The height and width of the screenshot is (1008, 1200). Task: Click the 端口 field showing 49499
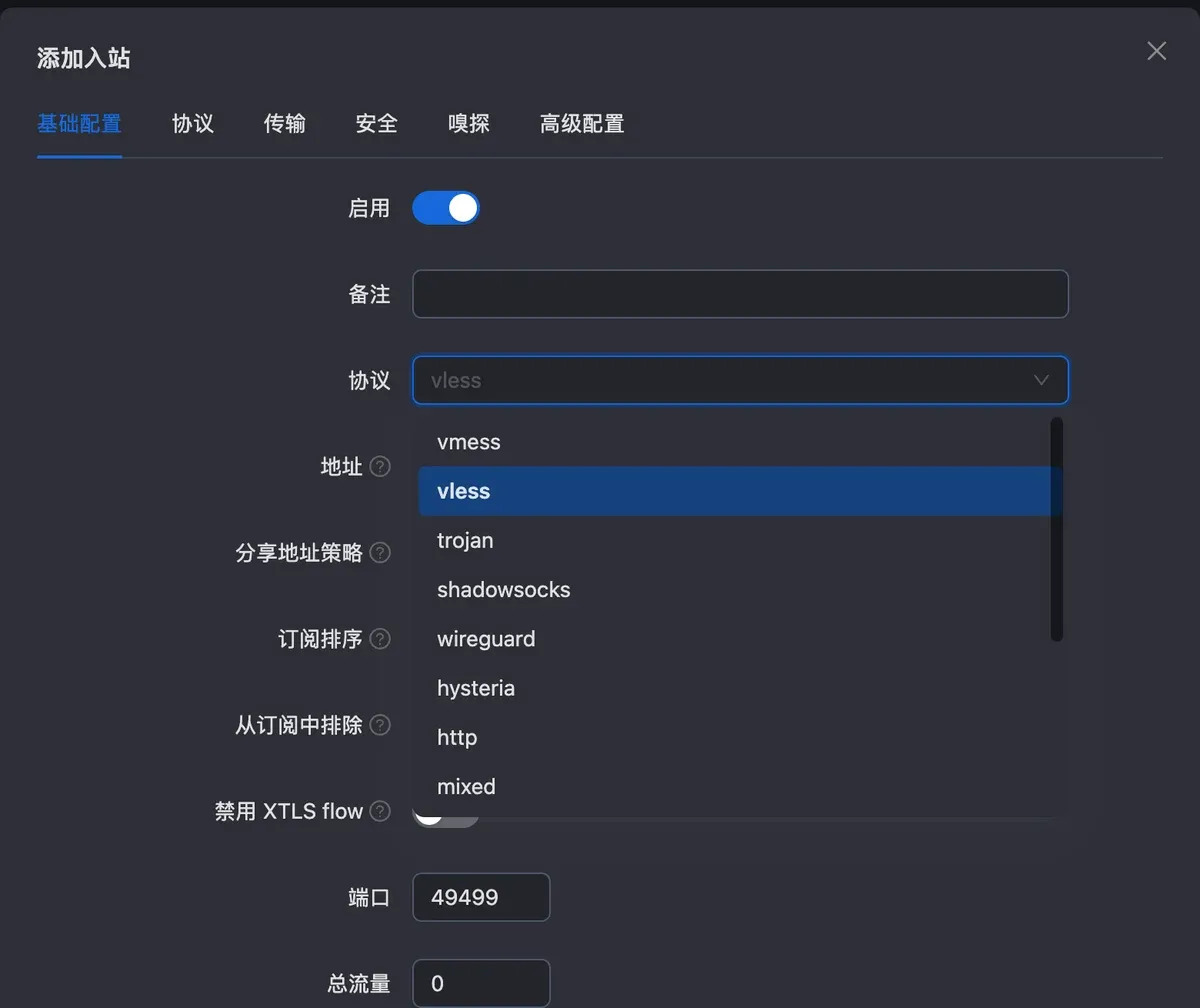coord(481,897)
